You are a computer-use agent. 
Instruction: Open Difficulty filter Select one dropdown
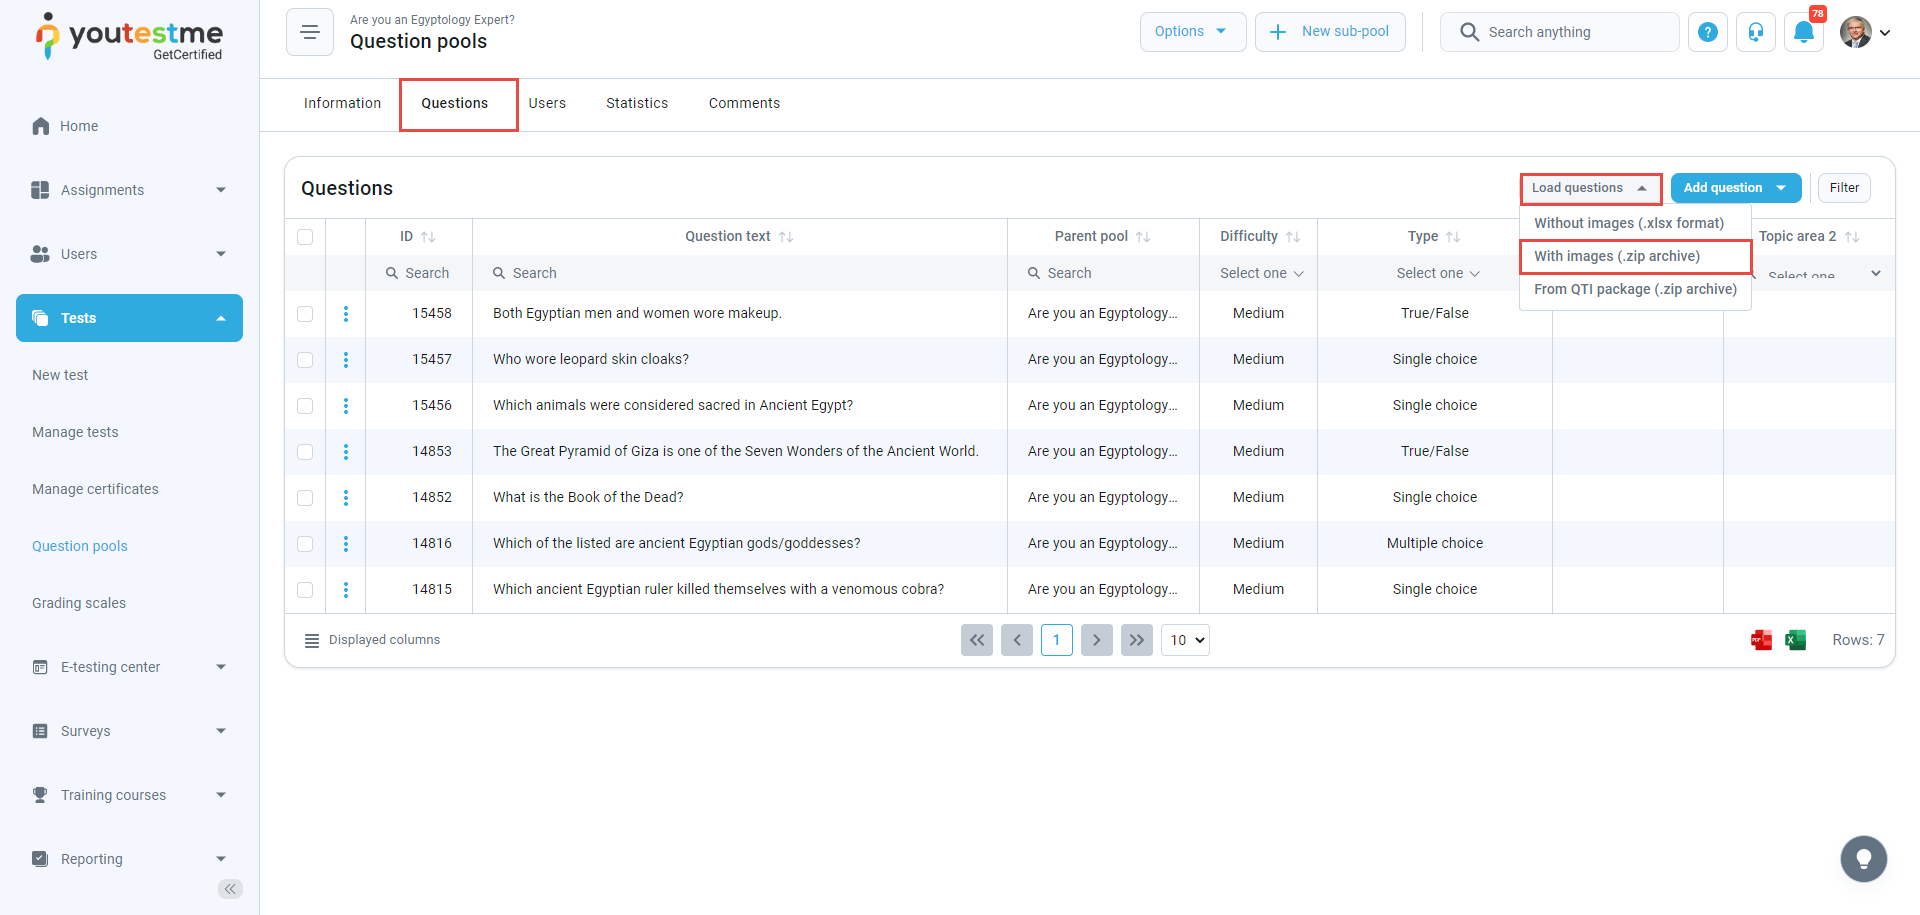[x=1260, y=273]
